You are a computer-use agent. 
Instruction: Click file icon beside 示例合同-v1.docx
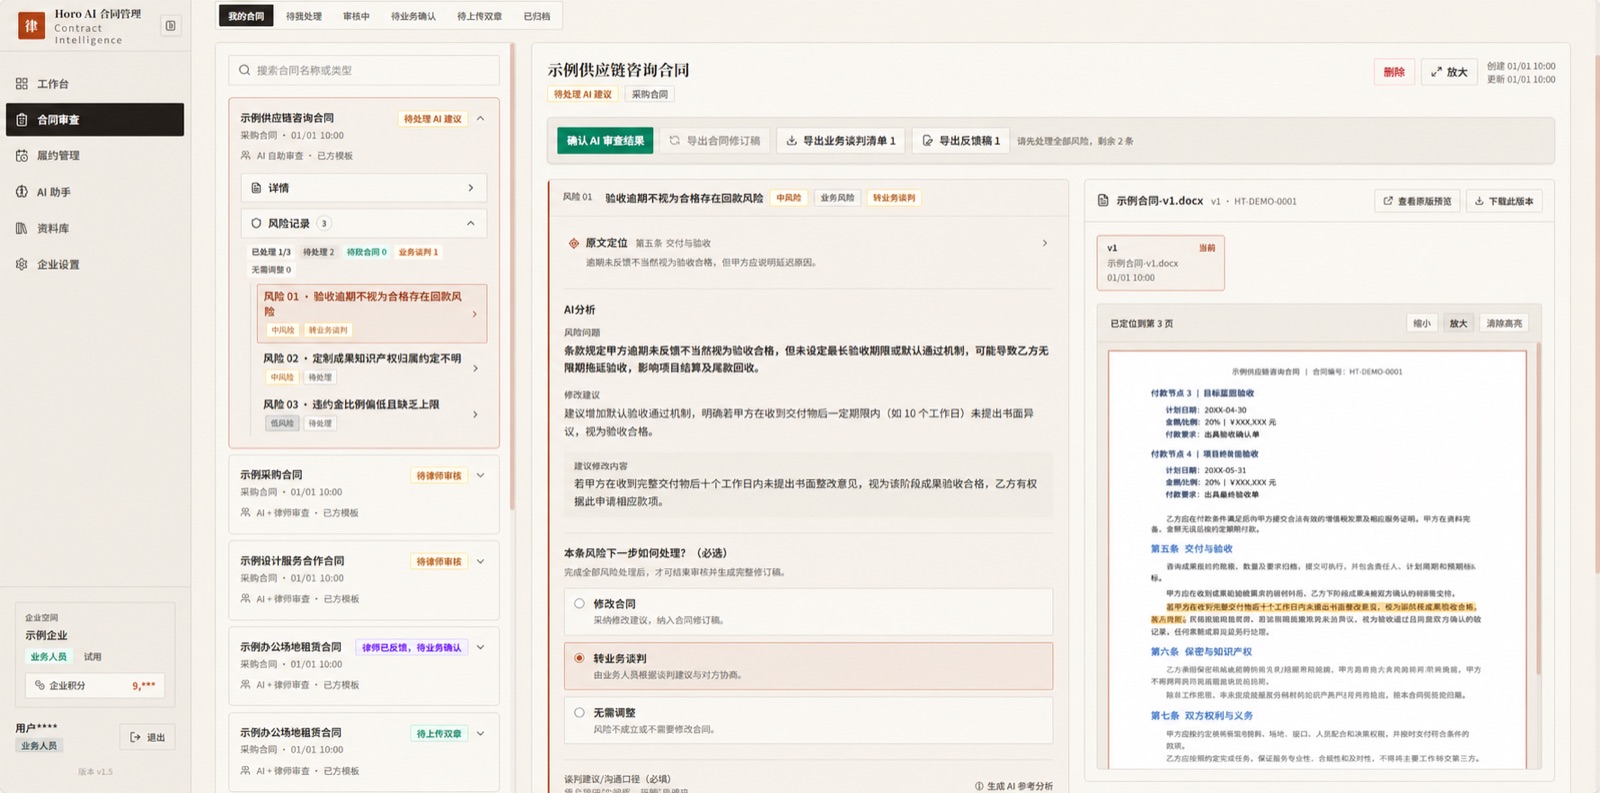coord(1103,201)
